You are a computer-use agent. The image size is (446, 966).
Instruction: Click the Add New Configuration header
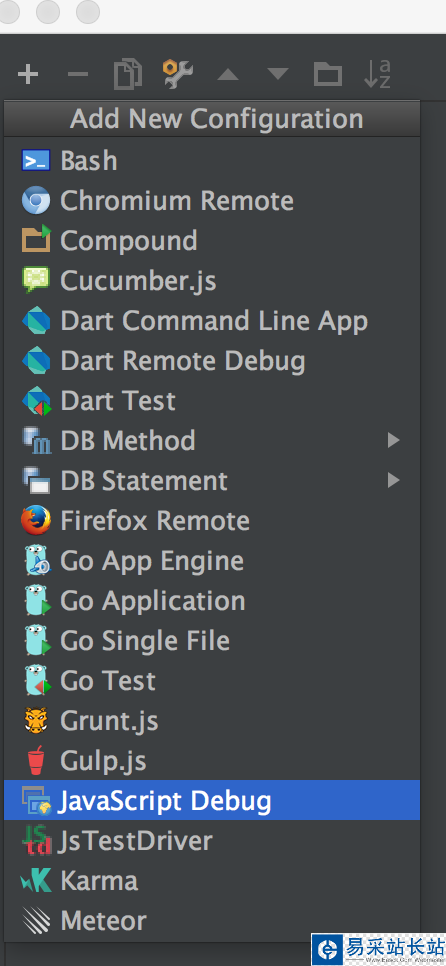pos(212,118)
